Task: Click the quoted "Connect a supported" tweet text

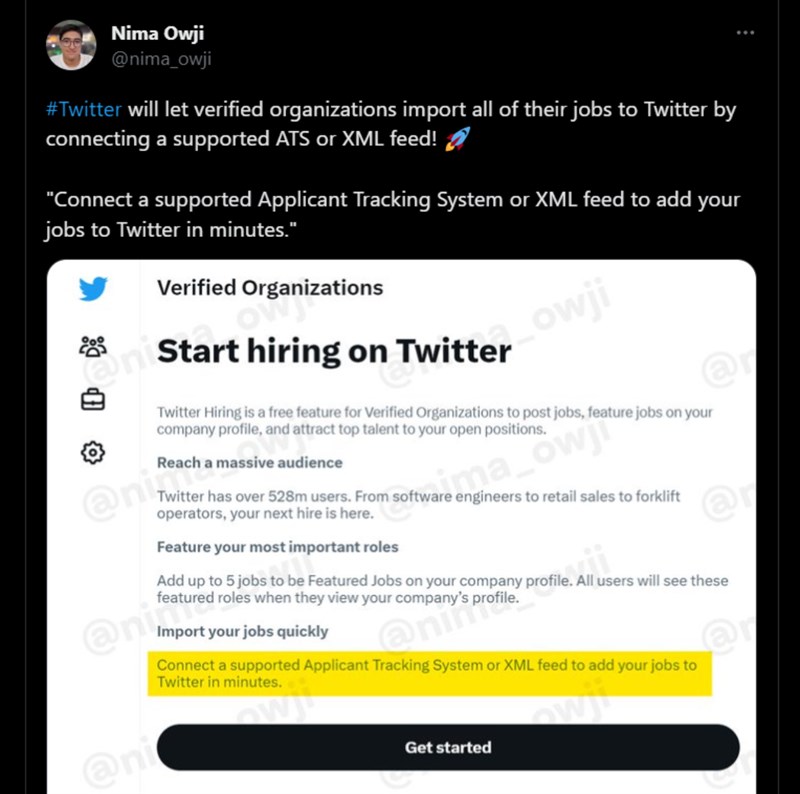Action: click(x=390, y=213)
